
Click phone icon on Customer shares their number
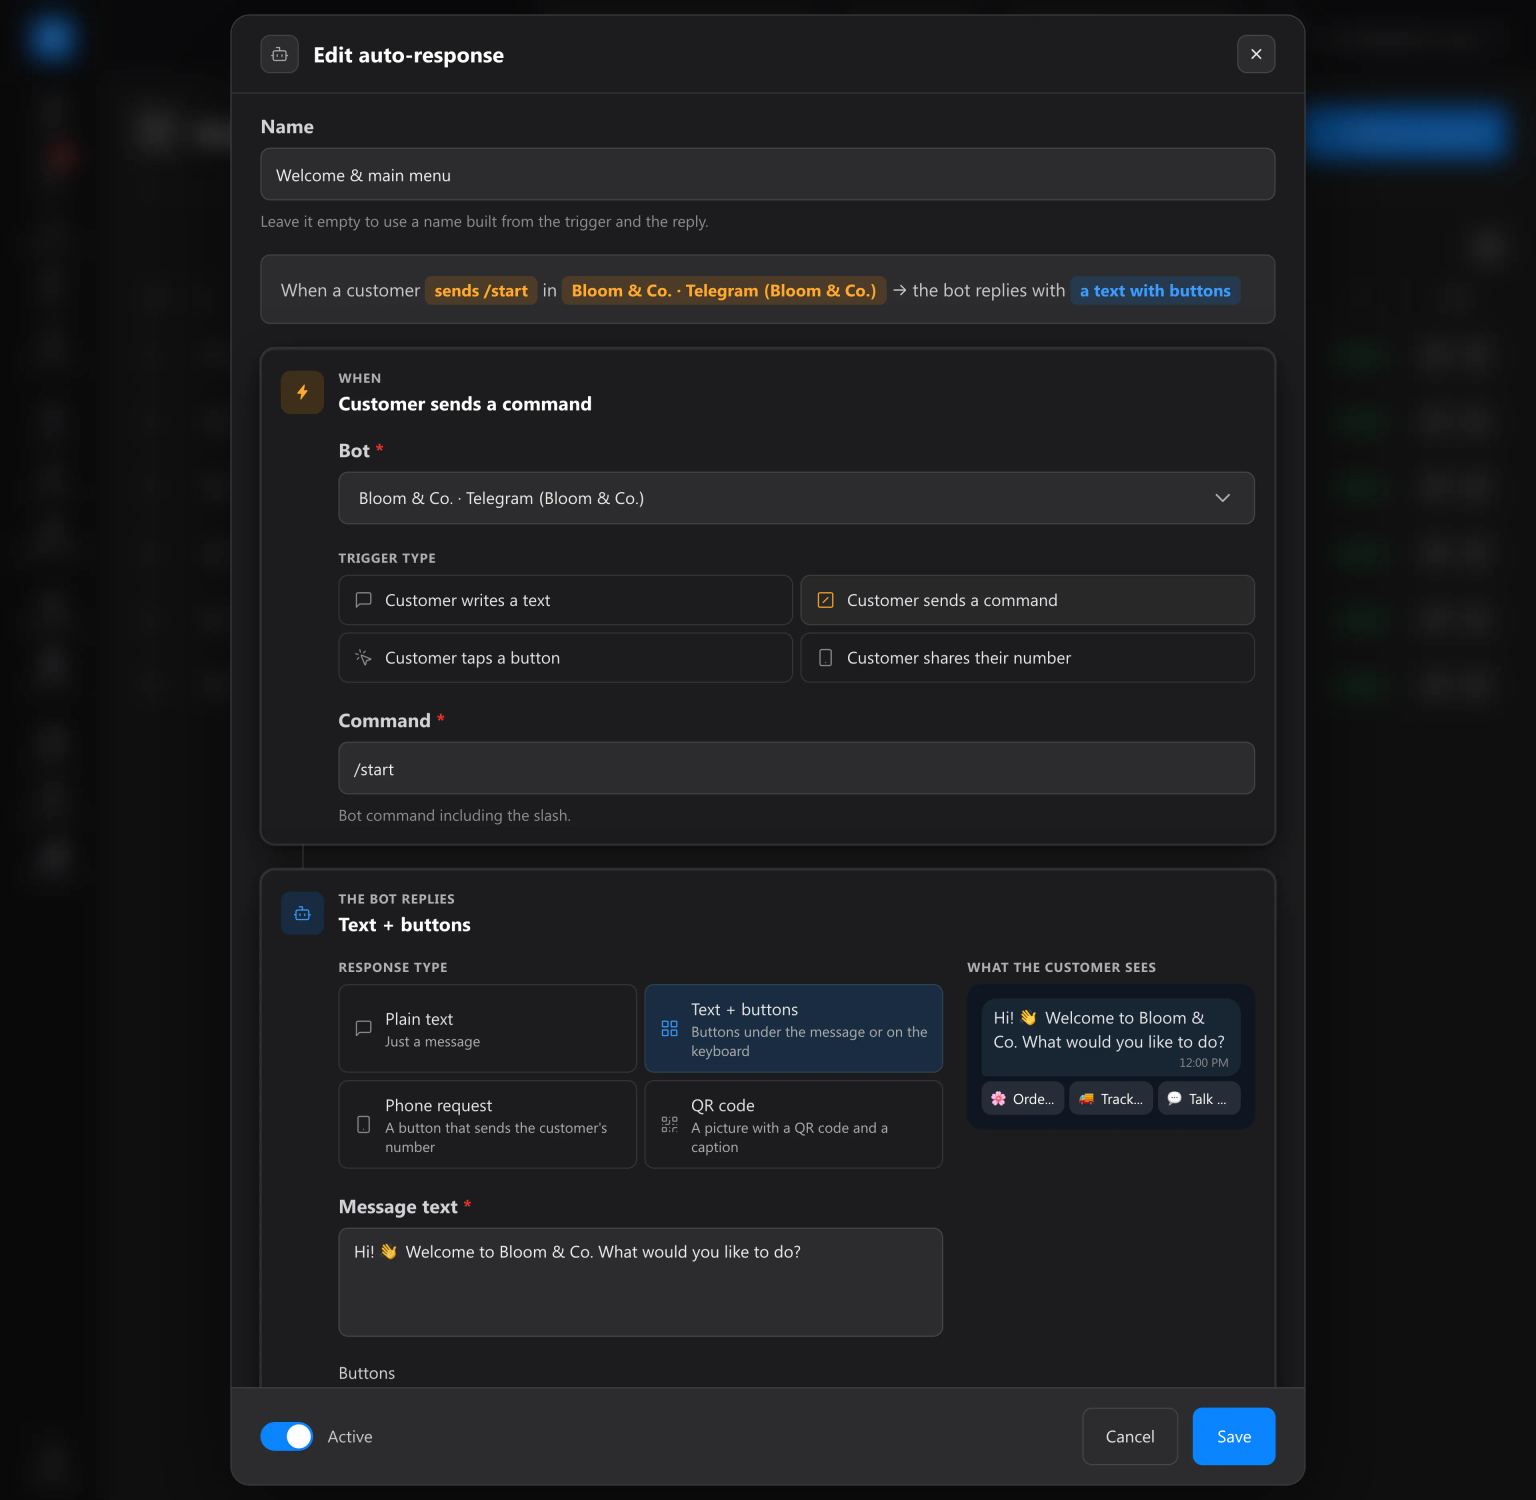(x=826, y=658)
